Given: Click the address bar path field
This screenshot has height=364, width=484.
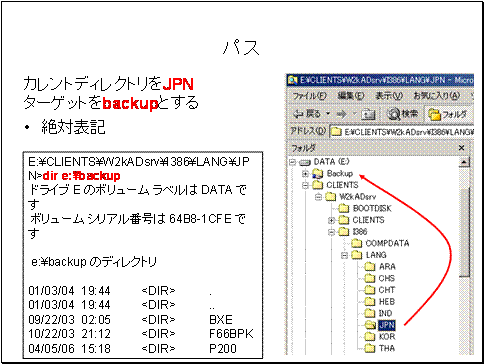Looking at the screenshot, I should click(x=402, y=132).
